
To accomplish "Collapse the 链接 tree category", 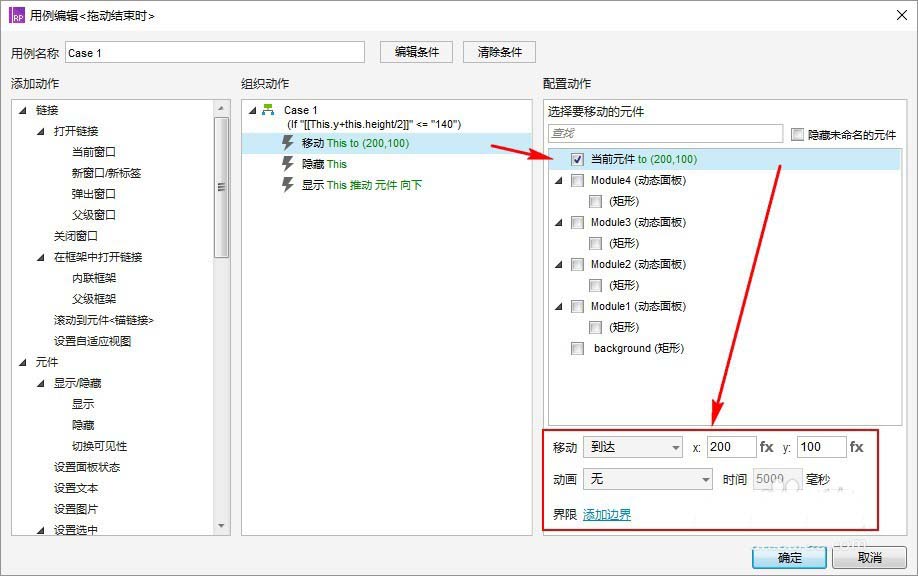I will click(x=23, y=110).
